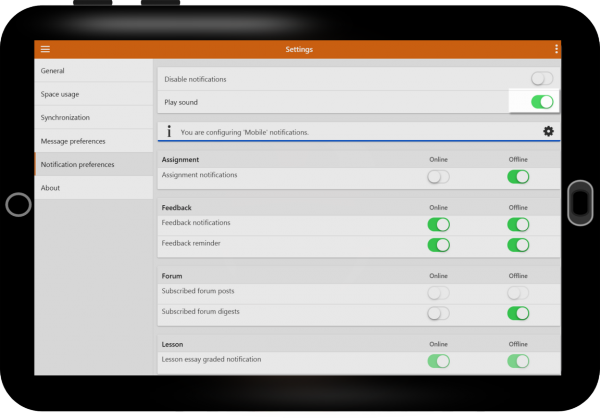Disable Offline Assignment notifications toggle

coord(518,176)
